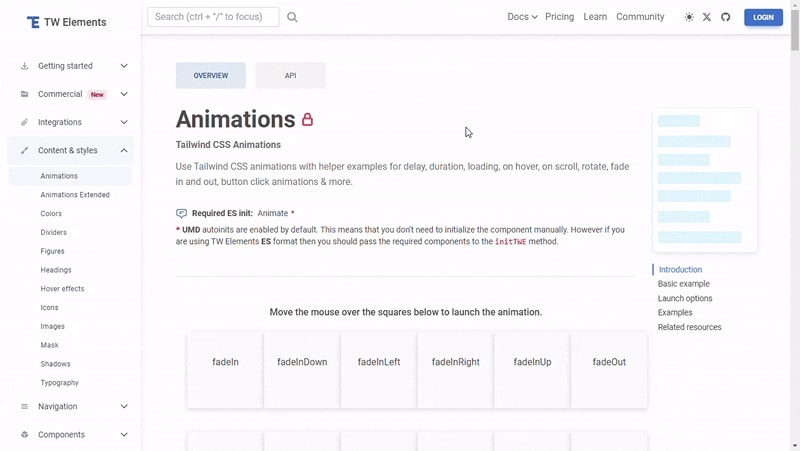The width and height of the screenshot is (800, 451).
Task: Click the Integrations paperclip icon
Action: (x=25, y=122)
